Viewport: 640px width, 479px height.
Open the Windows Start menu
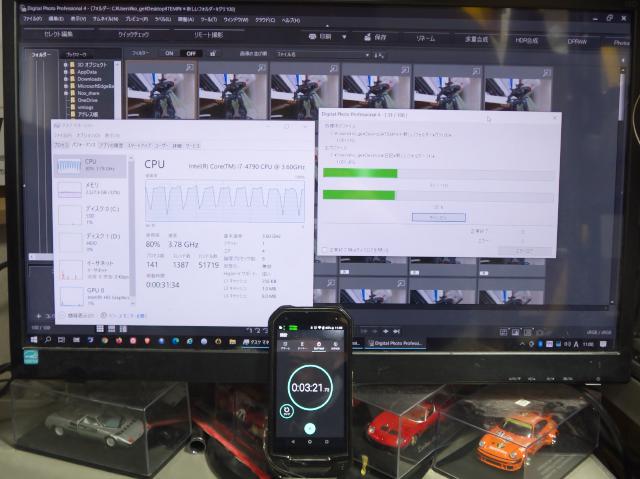click(x=34, y=339)
